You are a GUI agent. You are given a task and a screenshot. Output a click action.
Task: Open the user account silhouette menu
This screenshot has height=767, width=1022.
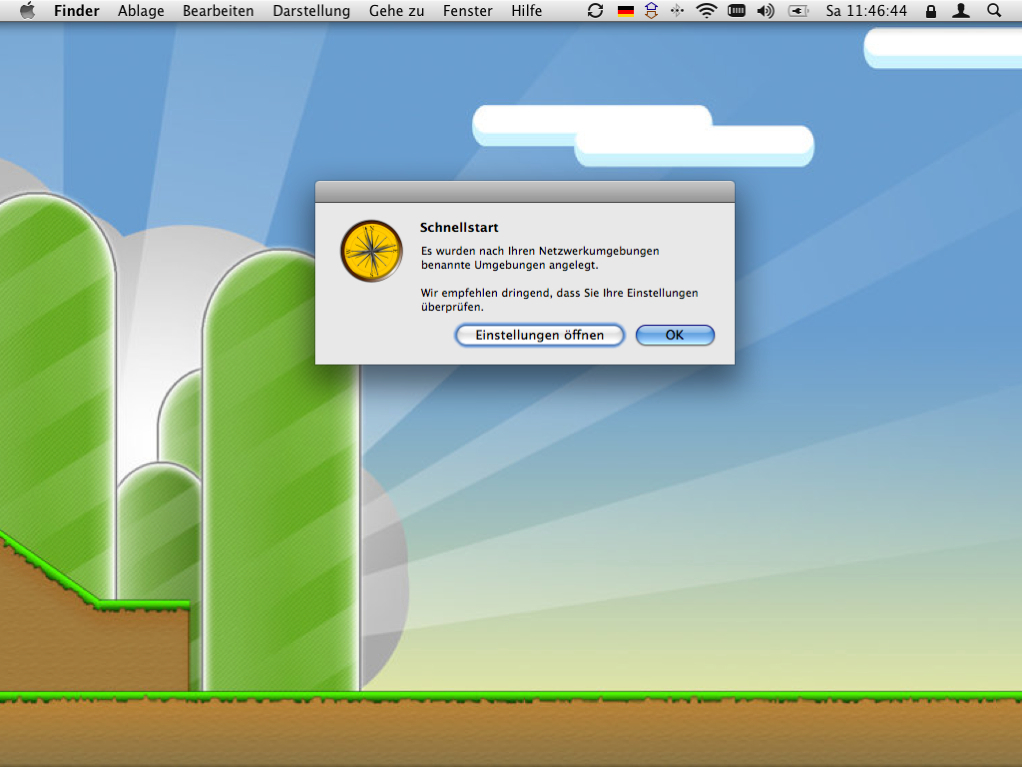961,10
